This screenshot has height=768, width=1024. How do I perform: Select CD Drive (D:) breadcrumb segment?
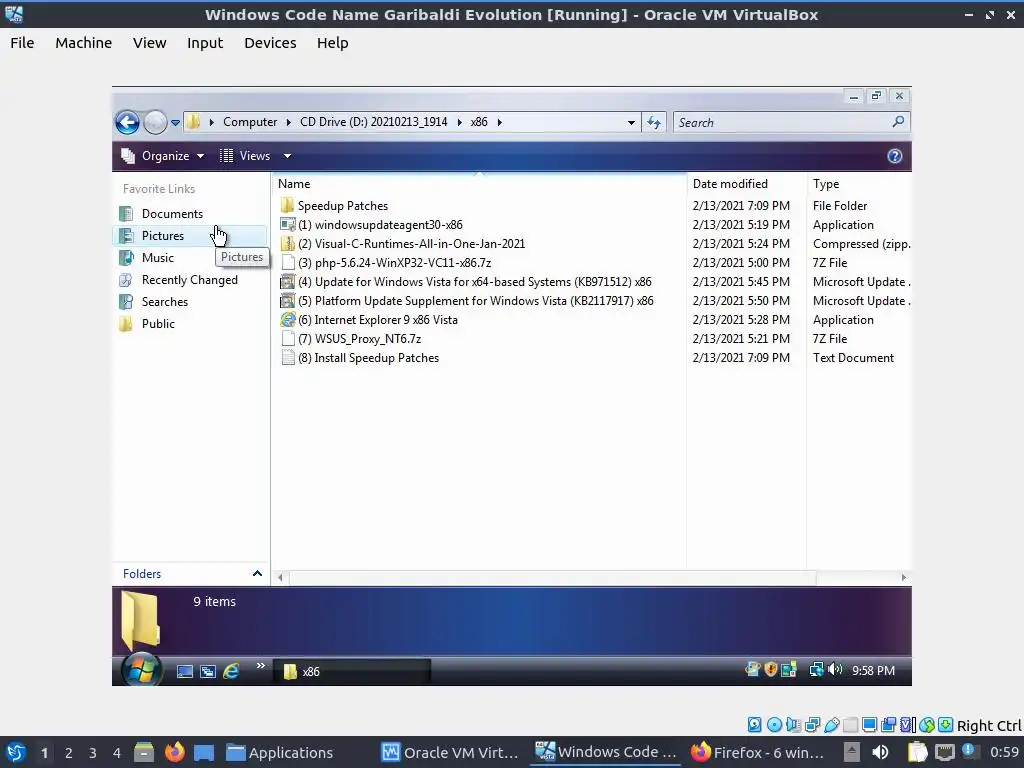374,122
